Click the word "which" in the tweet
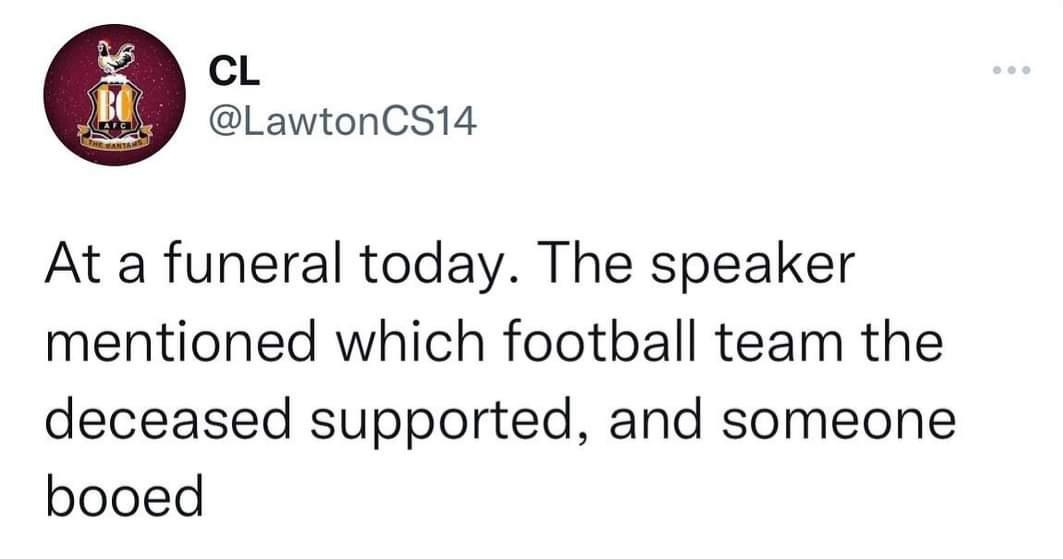Image resolution: width=1063 pixels, height=559 pixels. 410,341
